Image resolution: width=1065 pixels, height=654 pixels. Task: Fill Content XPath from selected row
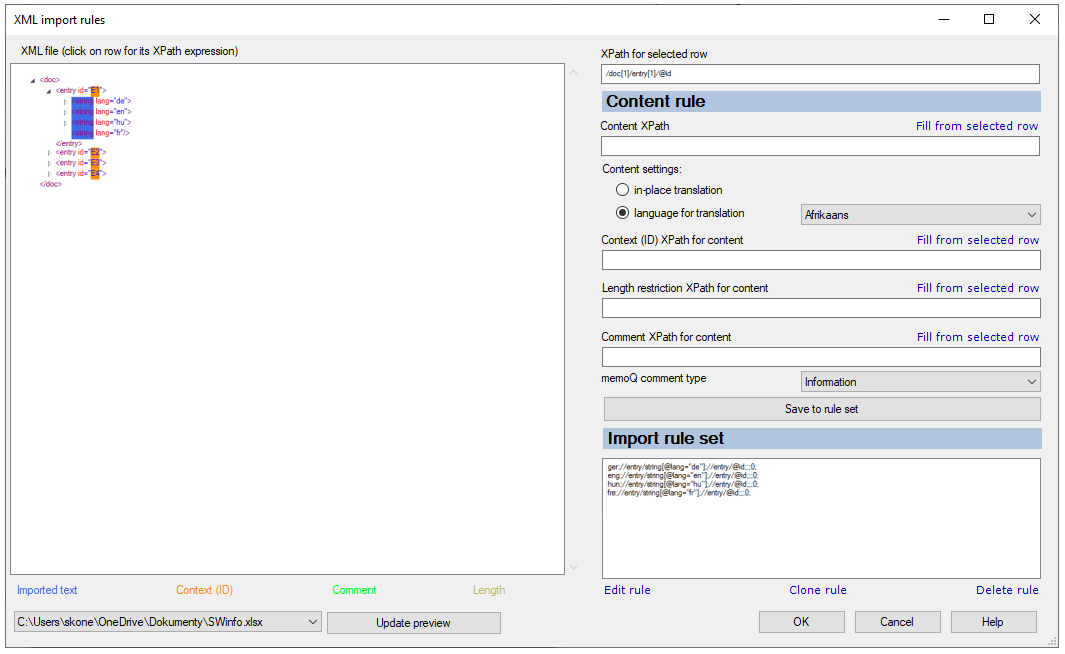[977, 125]
